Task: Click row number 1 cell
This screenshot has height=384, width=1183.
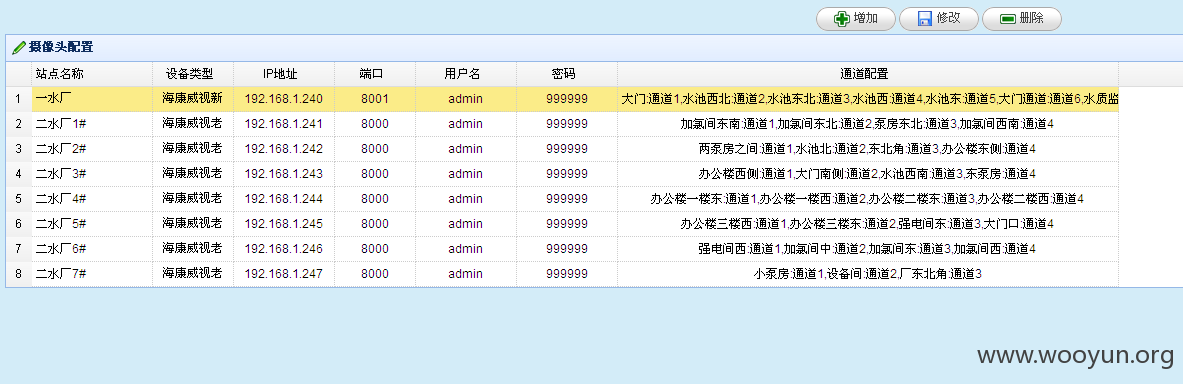Action: (x=19, y=99)
